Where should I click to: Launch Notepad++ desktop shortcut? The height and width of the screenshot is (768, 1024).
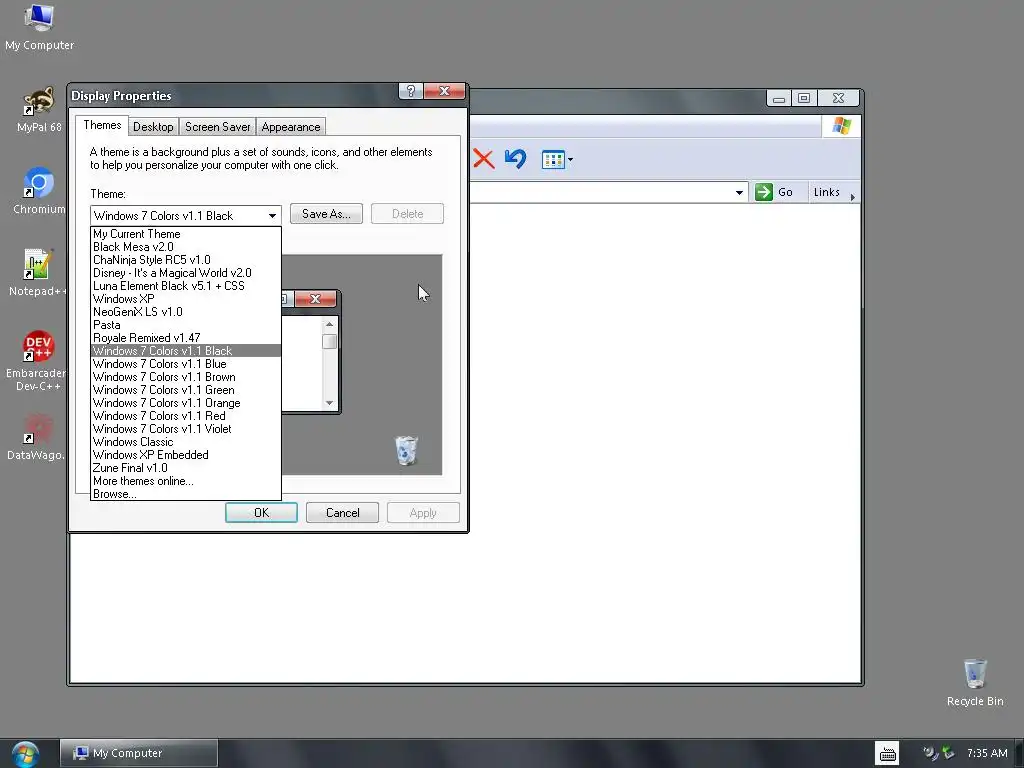tap(38, 272)
